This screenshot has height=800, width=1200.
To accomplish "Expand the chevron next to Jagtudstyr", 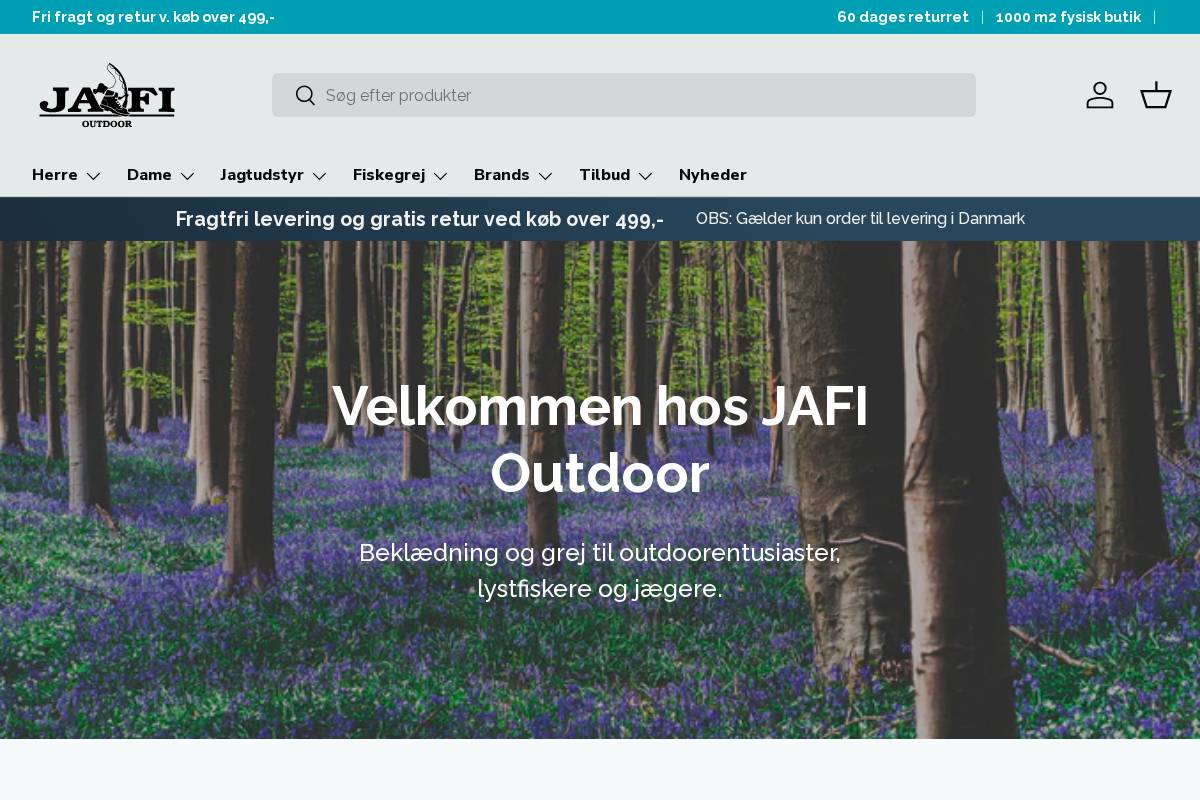I will click(x=320, y=176).
